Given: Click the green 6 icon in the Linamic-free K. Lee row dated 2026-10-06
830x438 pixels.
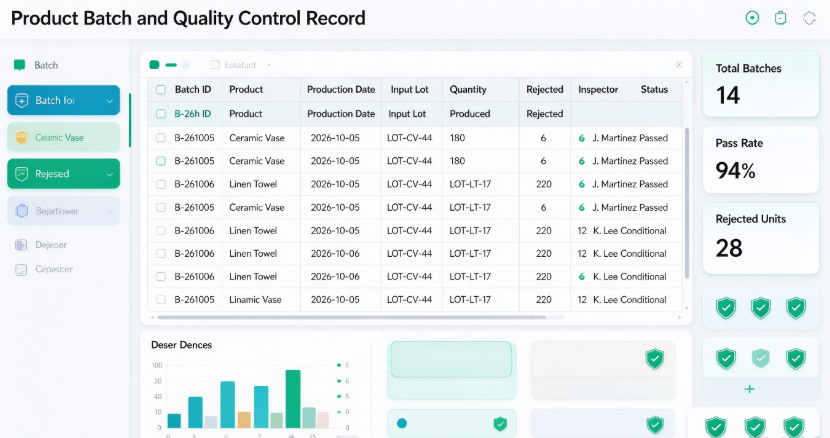Looking at the screenshot, I should 582,276.
